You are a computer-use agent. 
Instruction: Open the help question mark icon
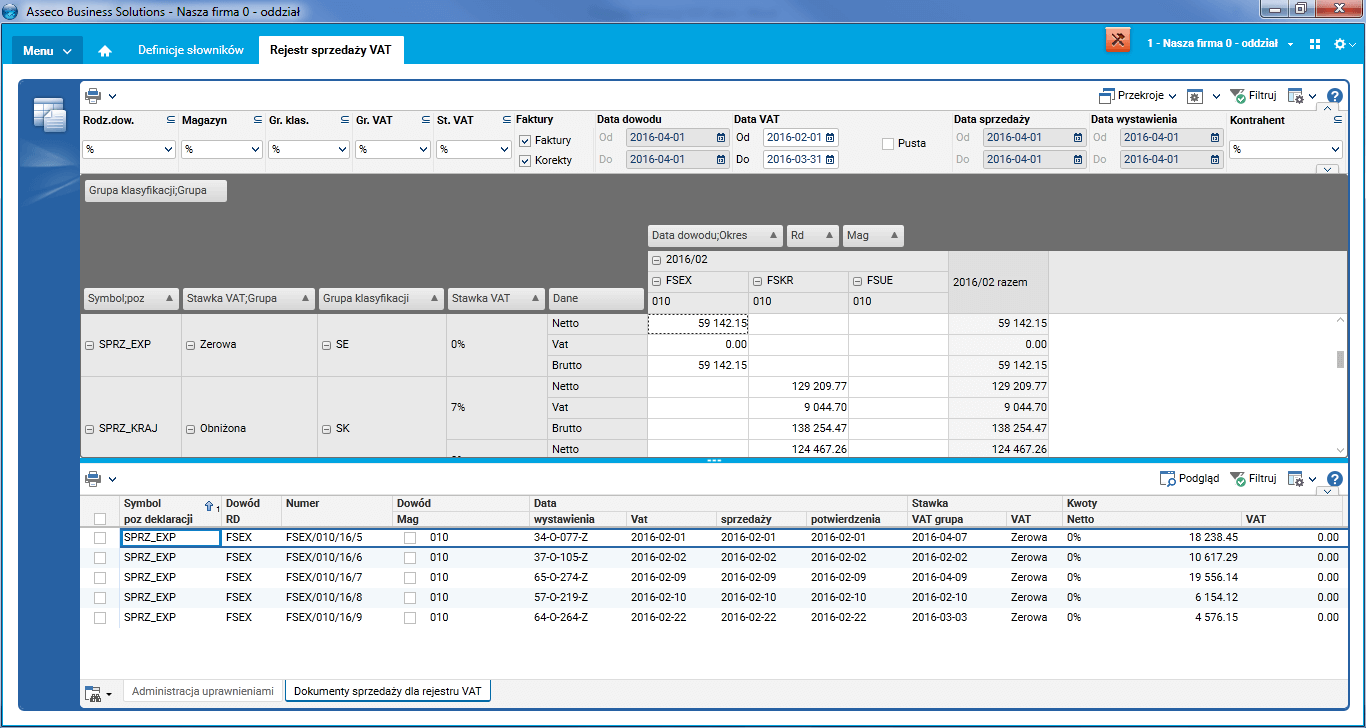point(1334,96)
